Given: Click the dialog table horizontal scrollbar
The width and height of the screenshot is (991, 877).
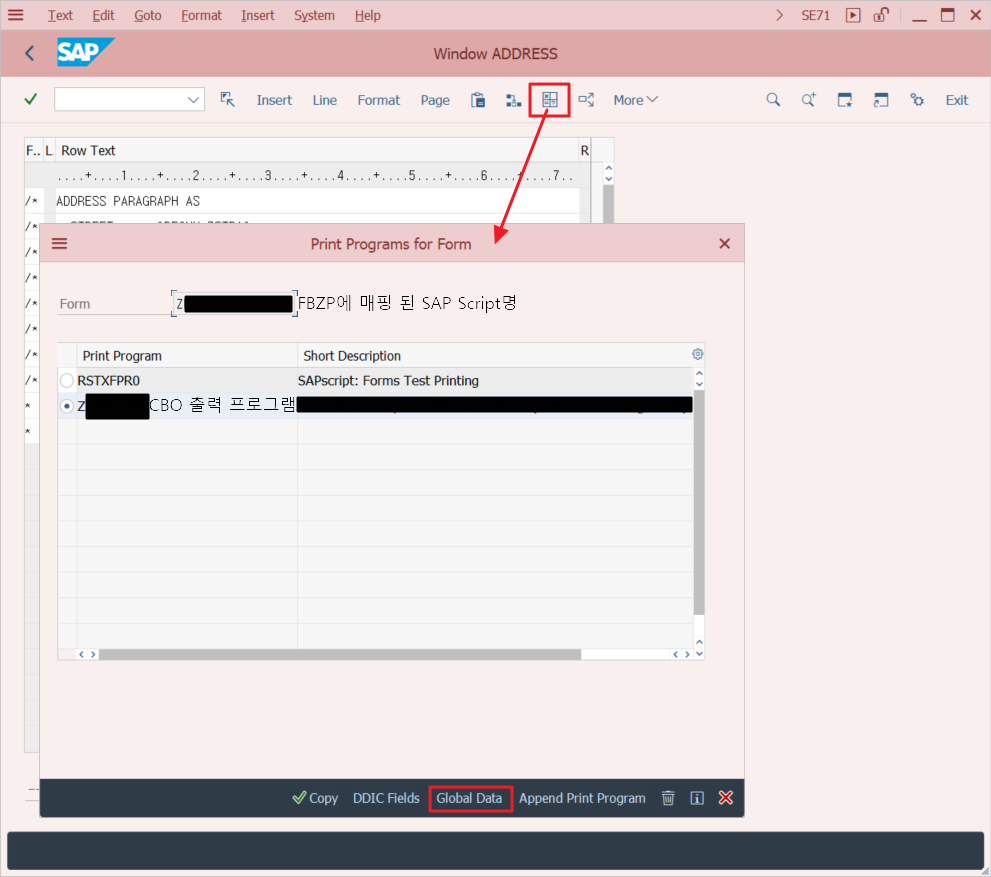Looking at the screenshot, I should click(340, 654).
